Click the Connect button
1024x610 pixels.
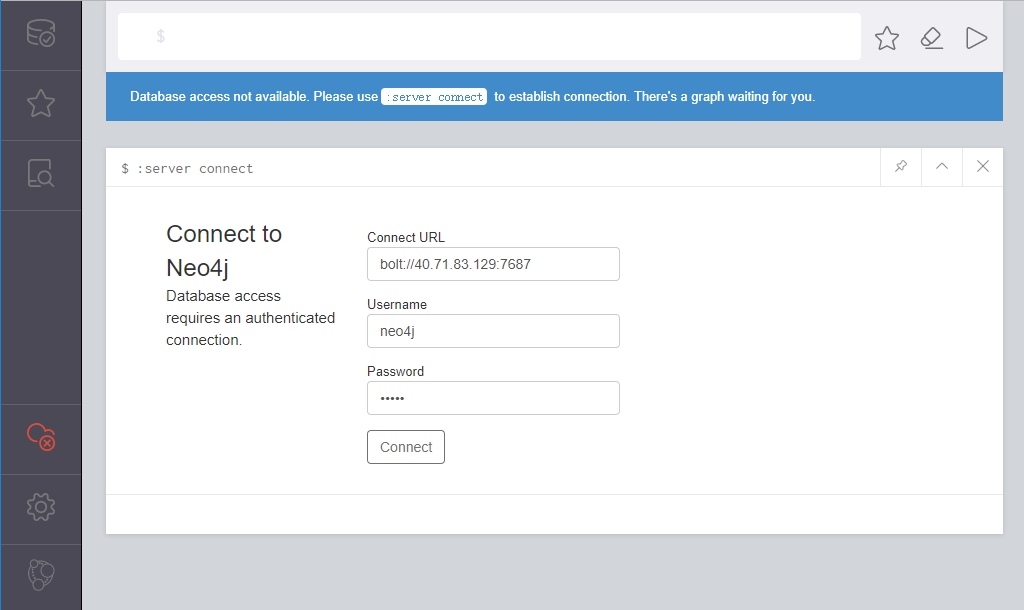(405, 447)
